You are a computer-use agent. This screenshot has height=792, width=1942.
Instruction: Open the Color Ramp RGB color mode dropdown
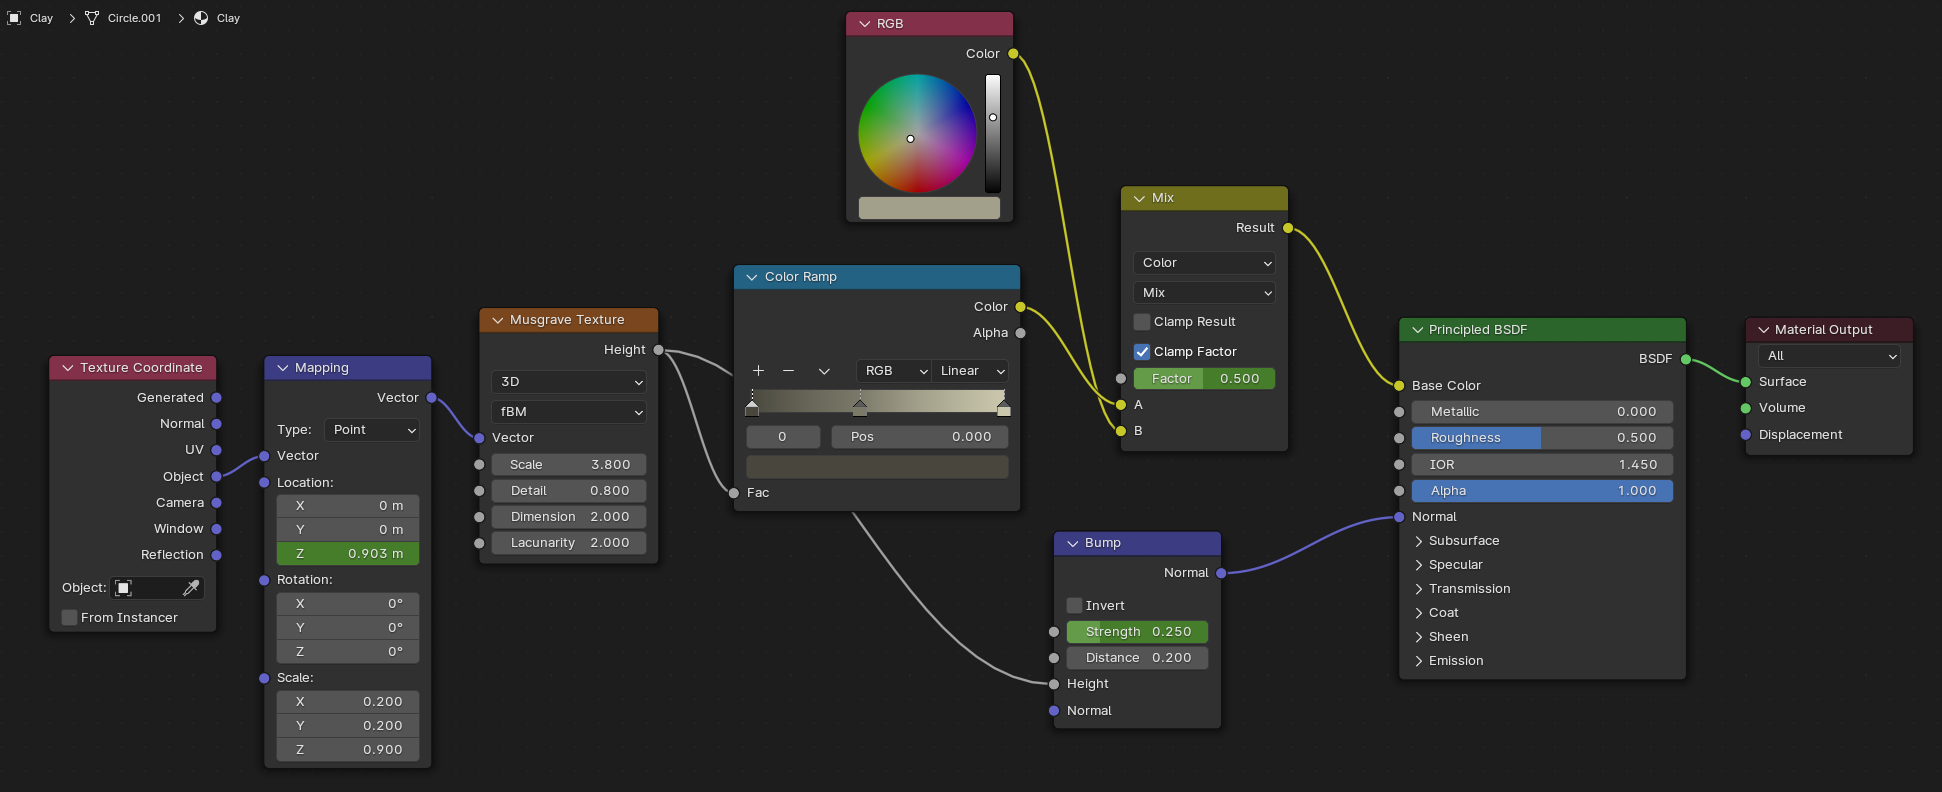[894, 371]
